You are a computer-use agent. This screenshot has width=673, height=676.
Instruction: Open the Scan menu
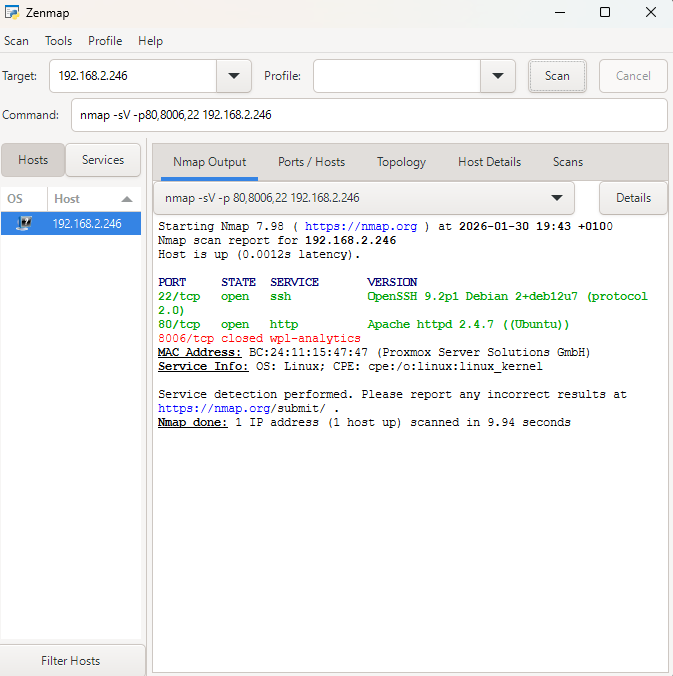pyautogui.click(x=16, y=41)
